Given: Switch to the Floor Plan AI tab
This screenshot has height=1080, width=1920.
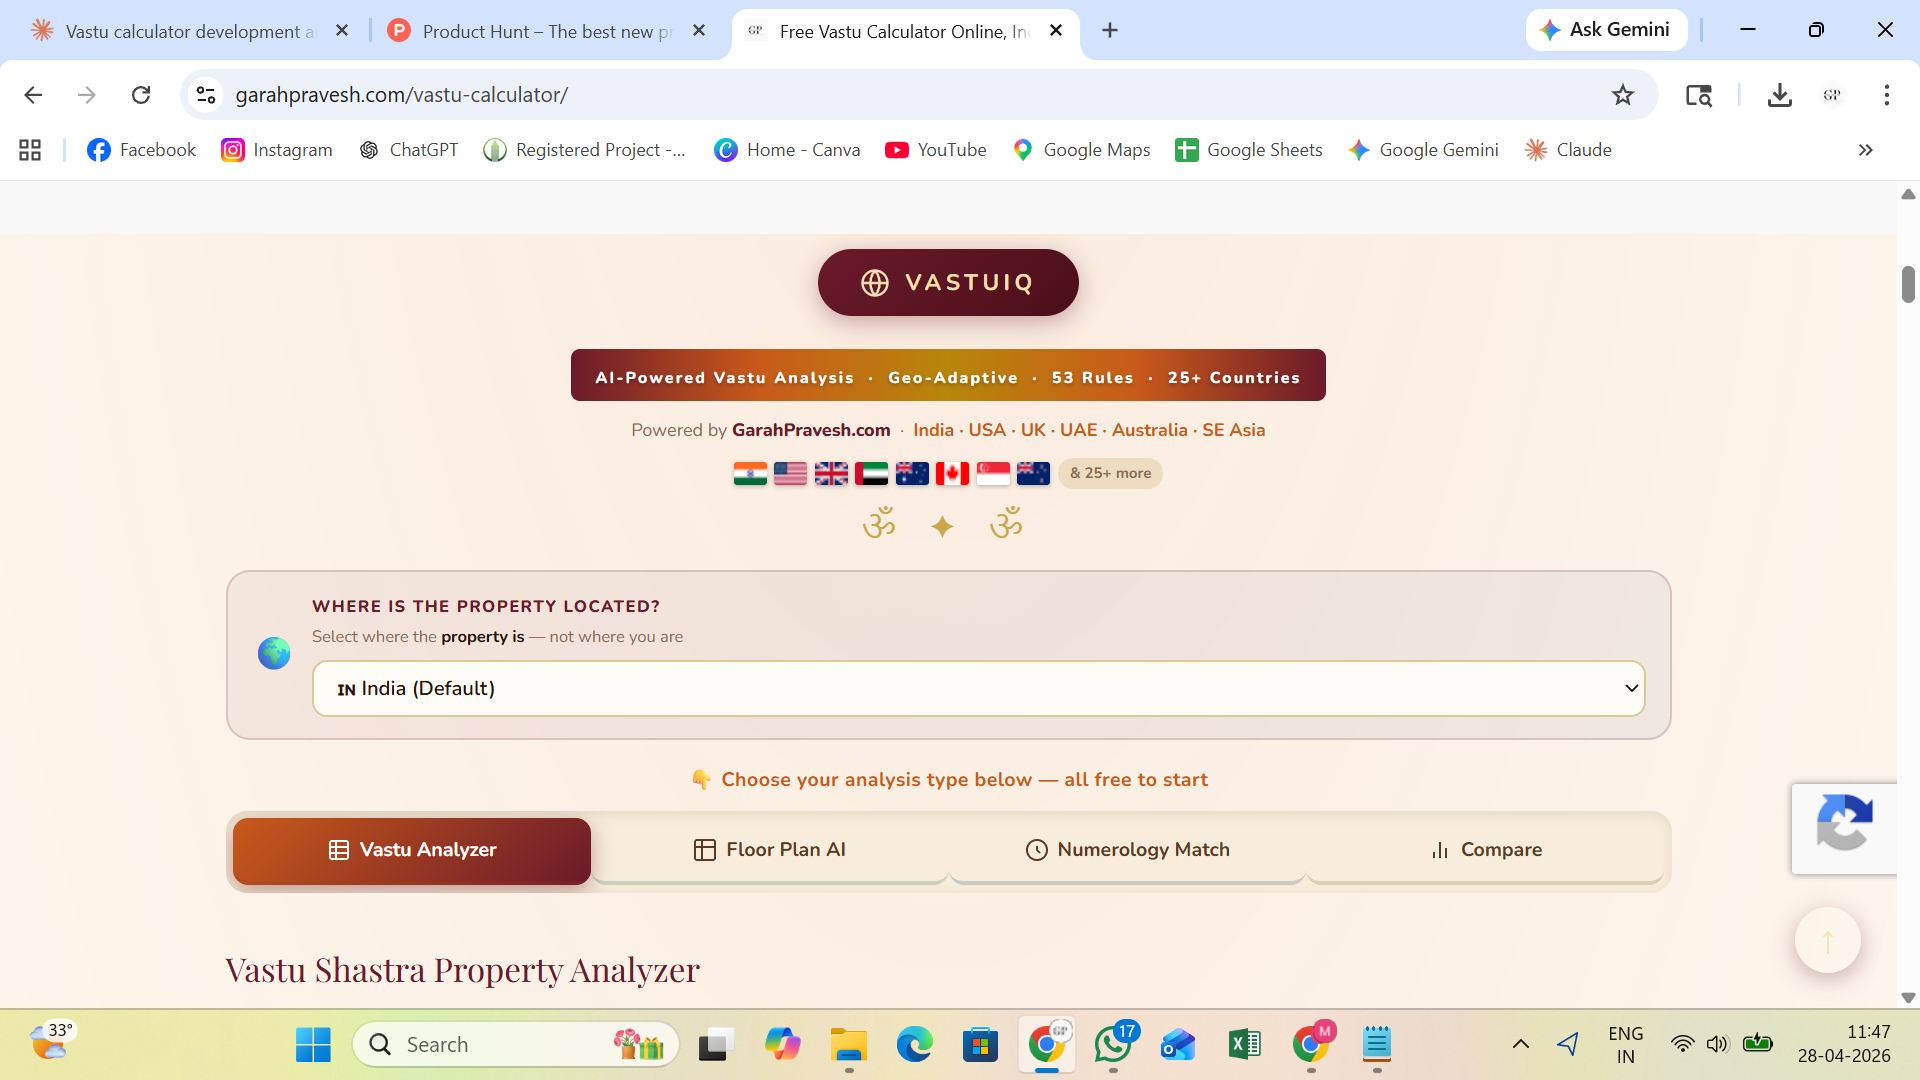Looking at the screenshot, I should [769, 850].
